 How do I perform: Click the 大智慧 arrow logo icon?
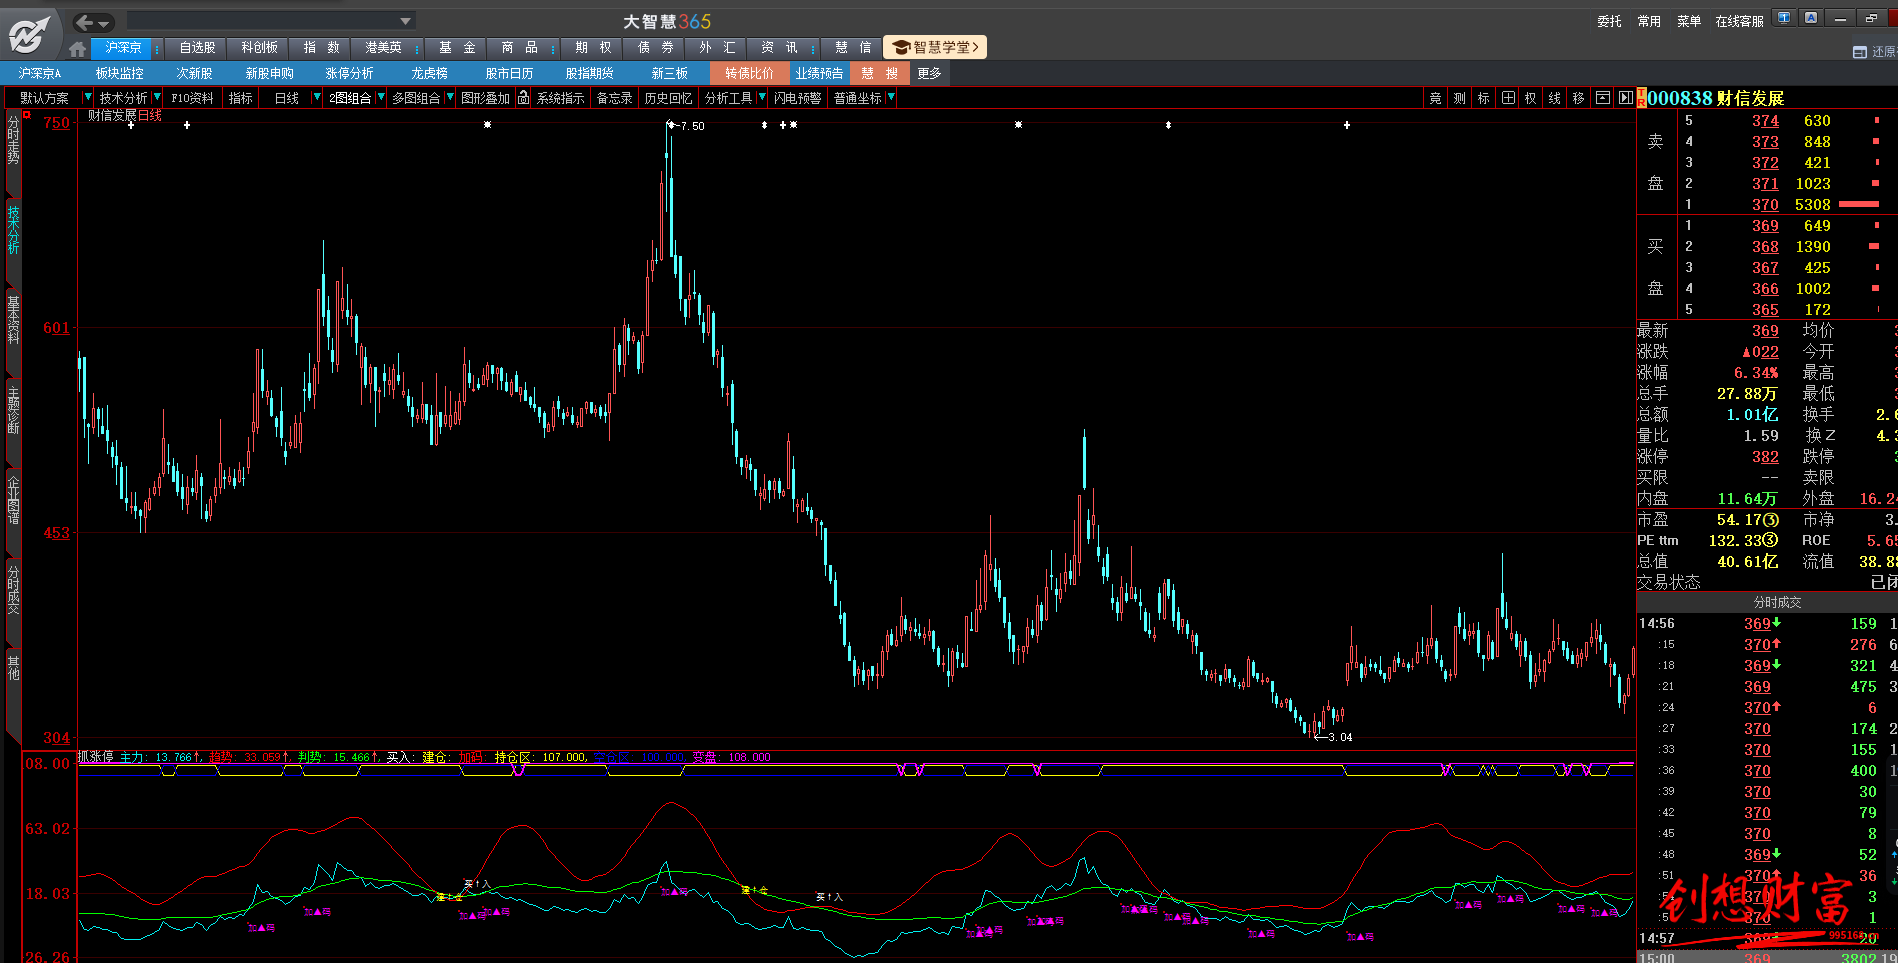click(x=29, y=34)
